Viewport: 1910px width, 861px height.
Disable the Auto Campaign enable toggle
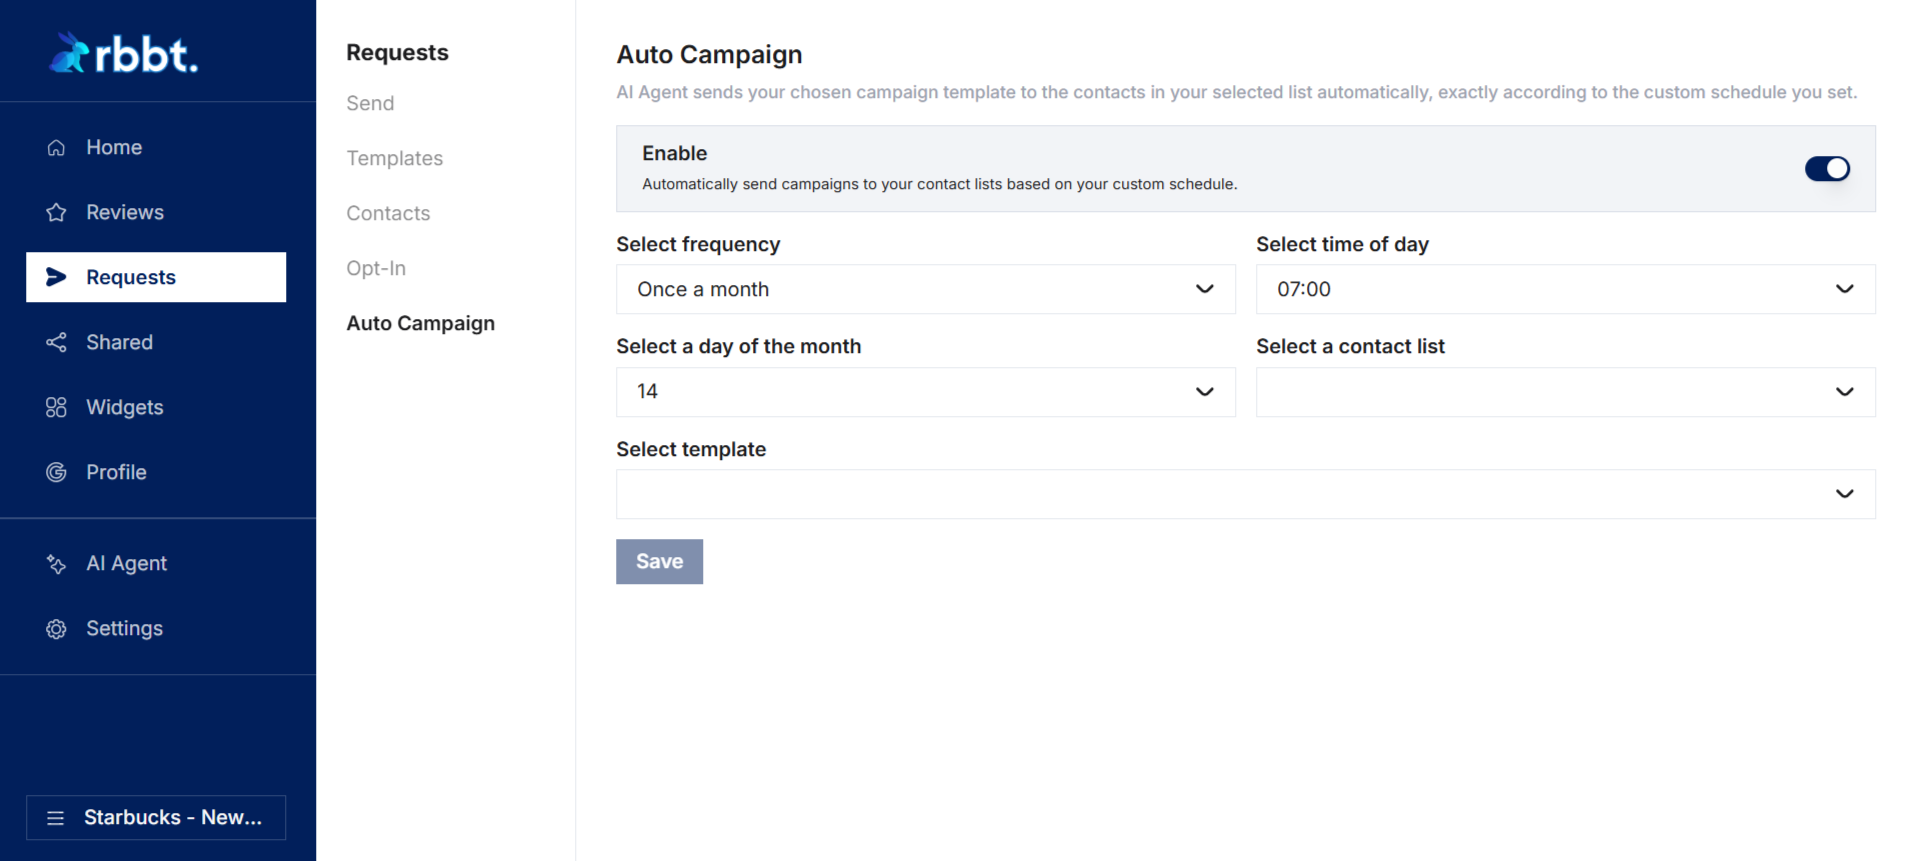pyautogui.click(x=1826, y=169)
